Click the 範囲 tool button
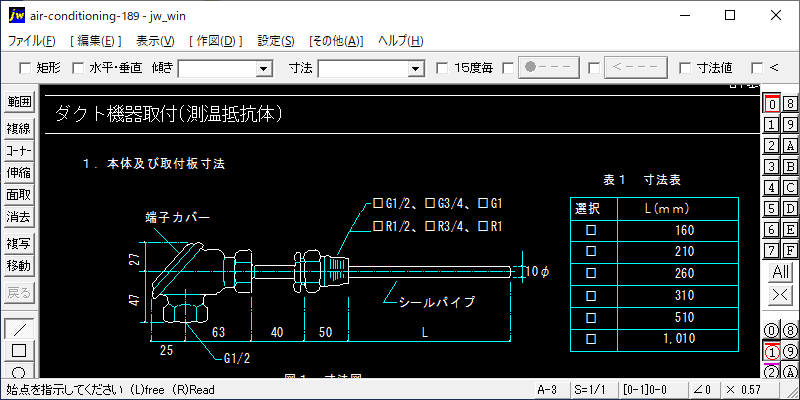The height and width of the screenshot is (400, 800). tap(19, 102)
